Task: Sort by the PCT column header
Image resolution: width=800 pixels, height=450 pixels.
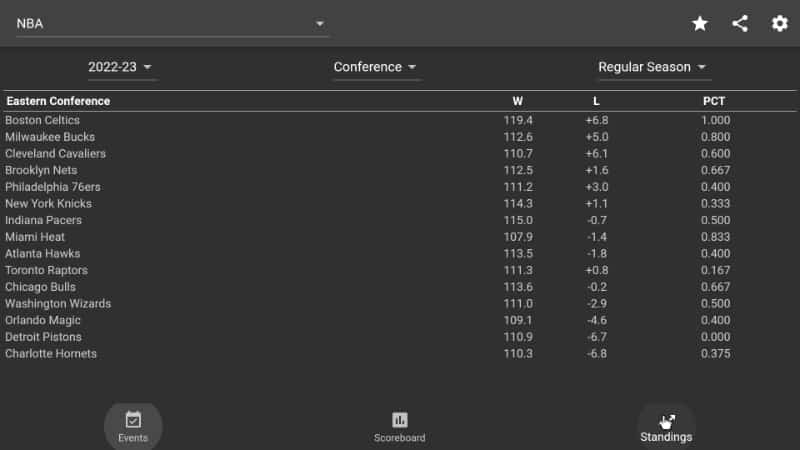Action: [714, 101]
